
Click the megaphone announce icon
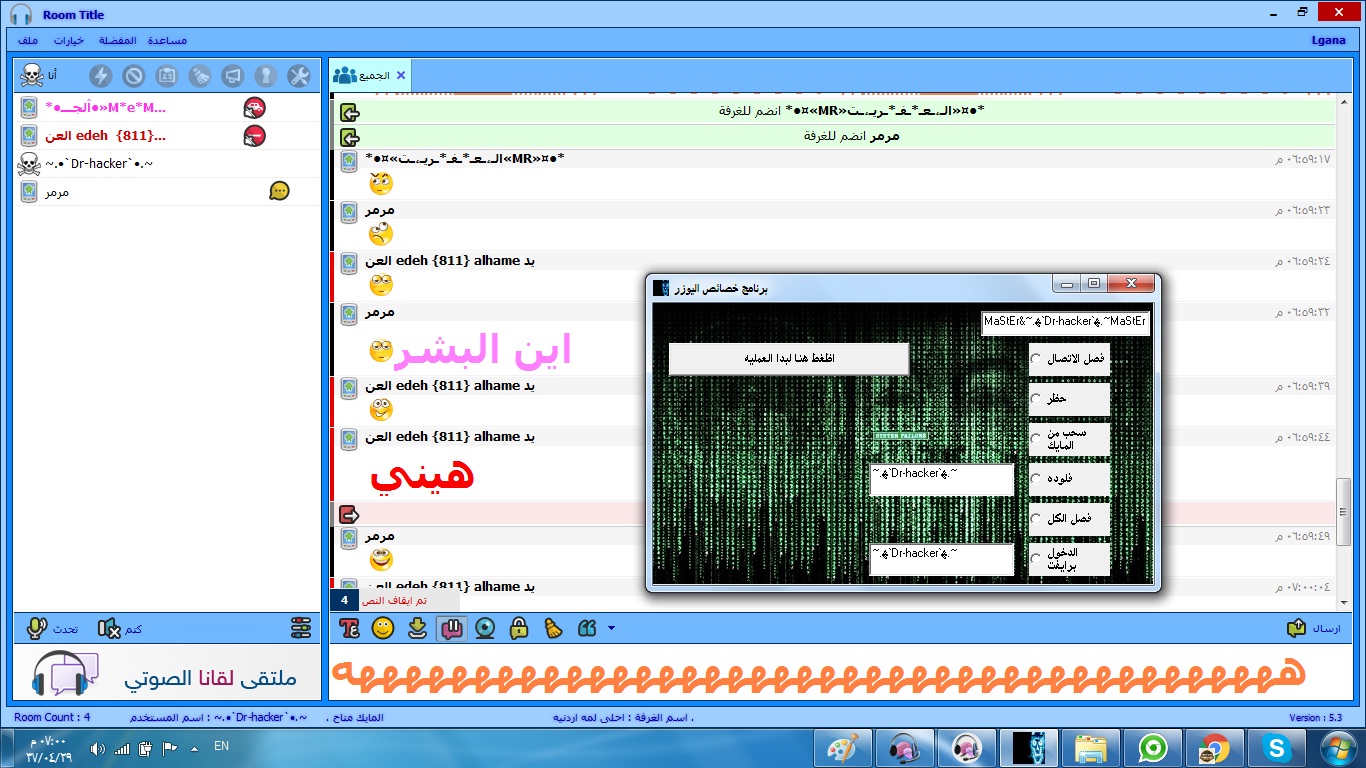pos(232,76)
